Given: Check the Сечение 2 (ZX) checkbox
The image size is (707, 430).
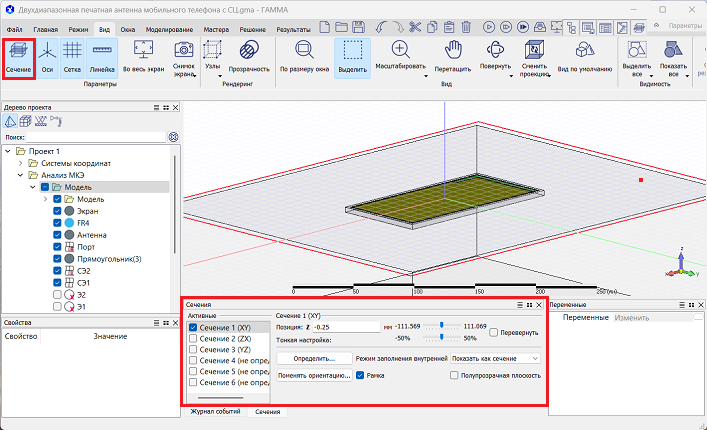Looking at the screenshot, I should [194, 339].
